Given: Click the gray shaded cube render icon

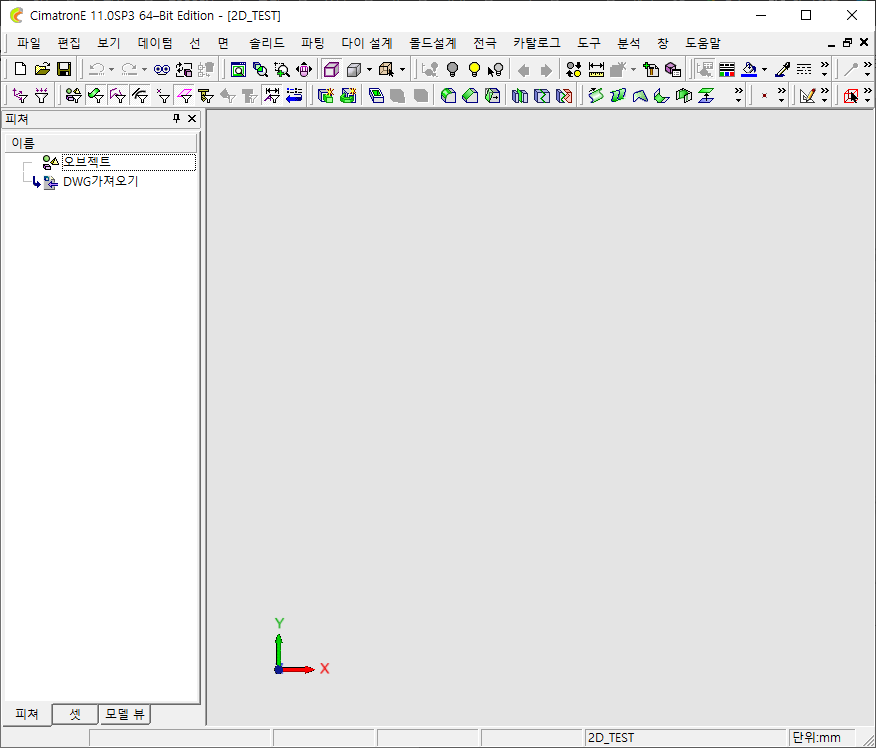Looking at the screenshot, I should [354, 69].
